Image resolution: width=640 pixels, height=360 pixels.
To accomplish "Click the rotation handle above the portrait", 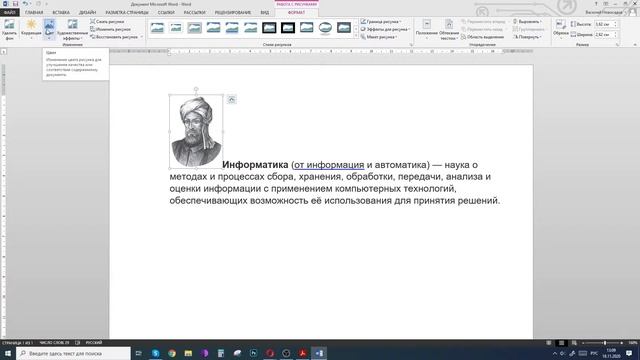I will pos(196,89).
